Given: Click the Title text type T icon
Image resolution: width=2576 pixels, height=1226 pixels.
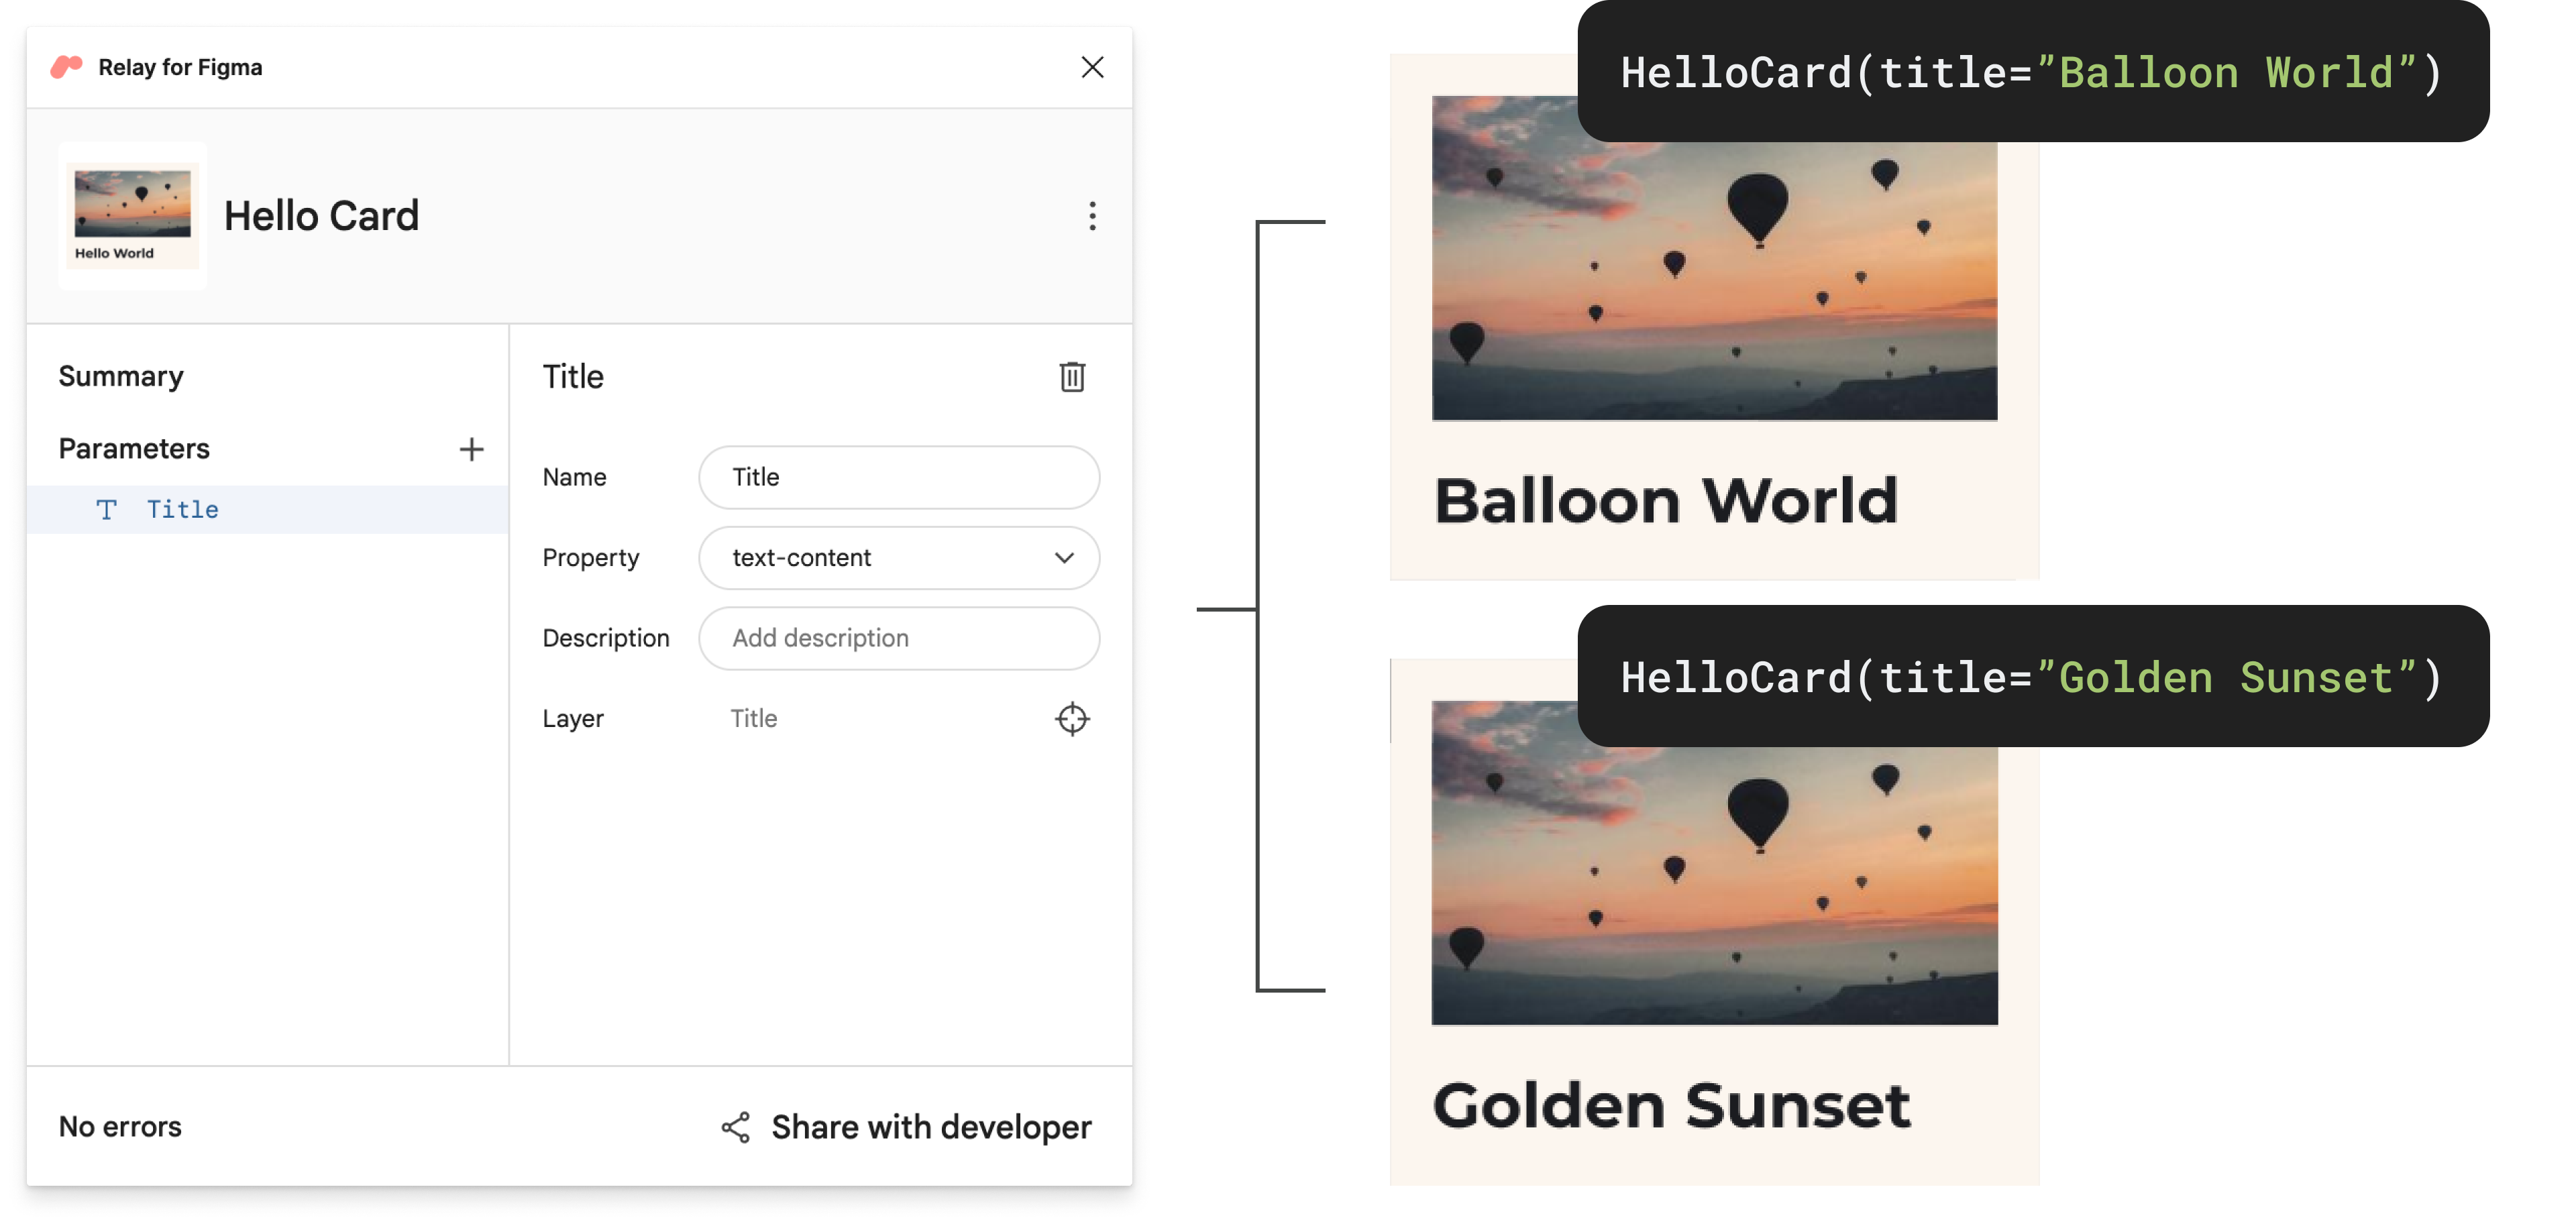Looking at the screenshot, I should [x=107, y=508].
